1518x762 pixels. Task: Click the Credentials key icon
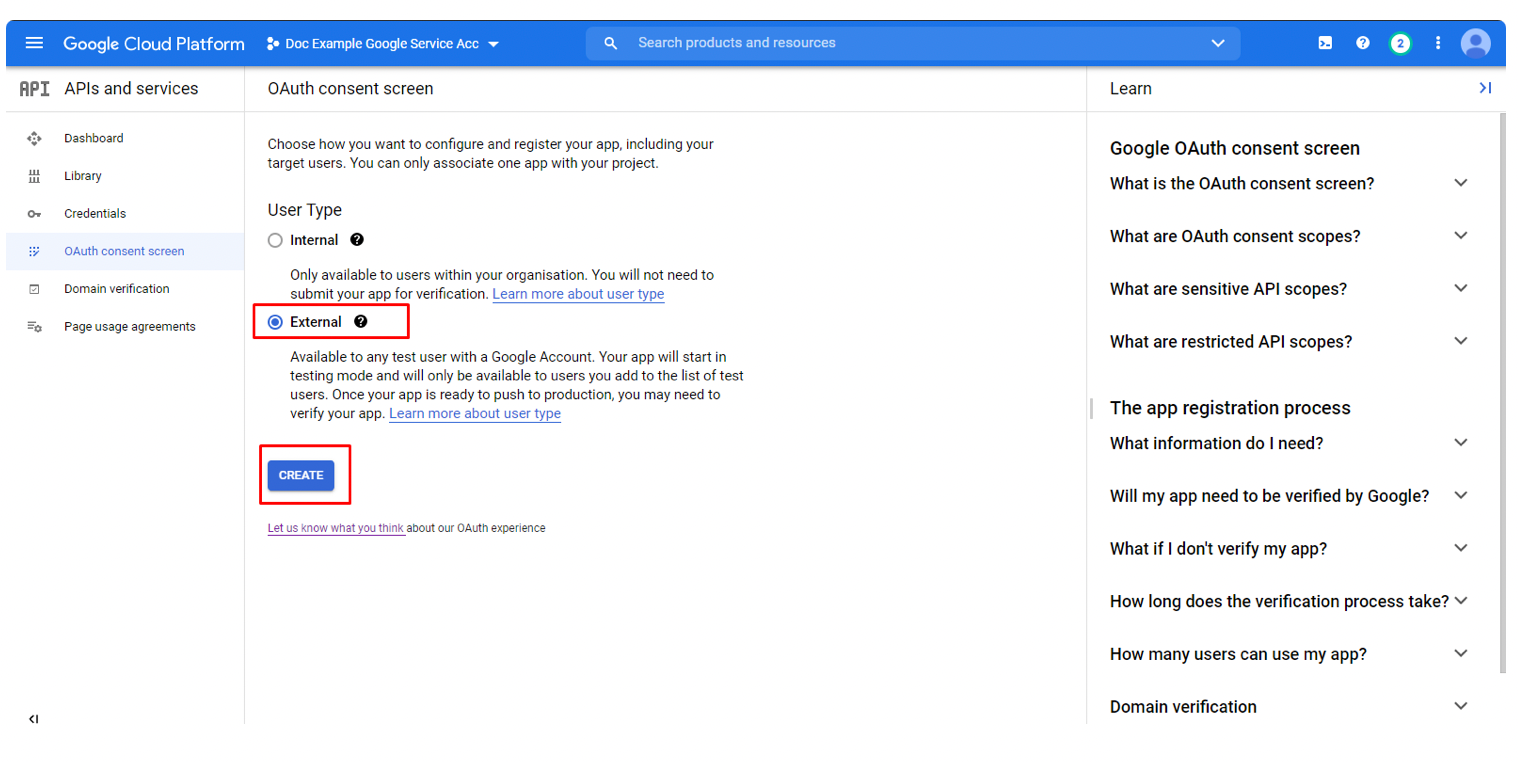(34, 214)
